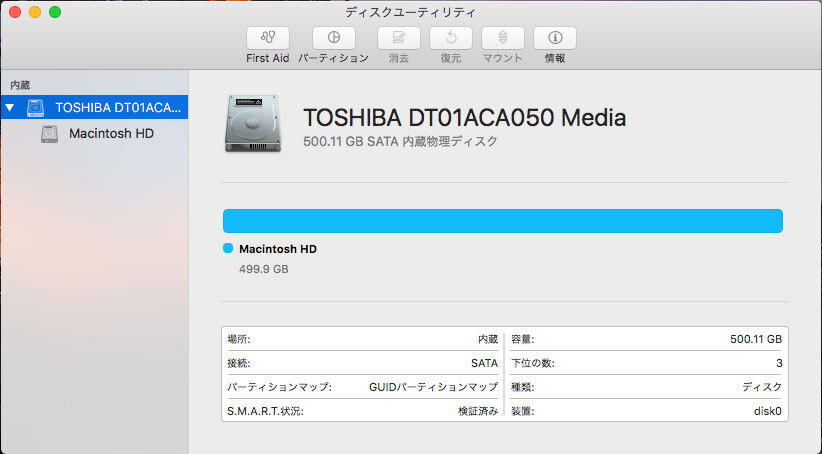Click the 499.9 GB size text
The height and width of the screenshot is (454, 822).
pos(264,269)
